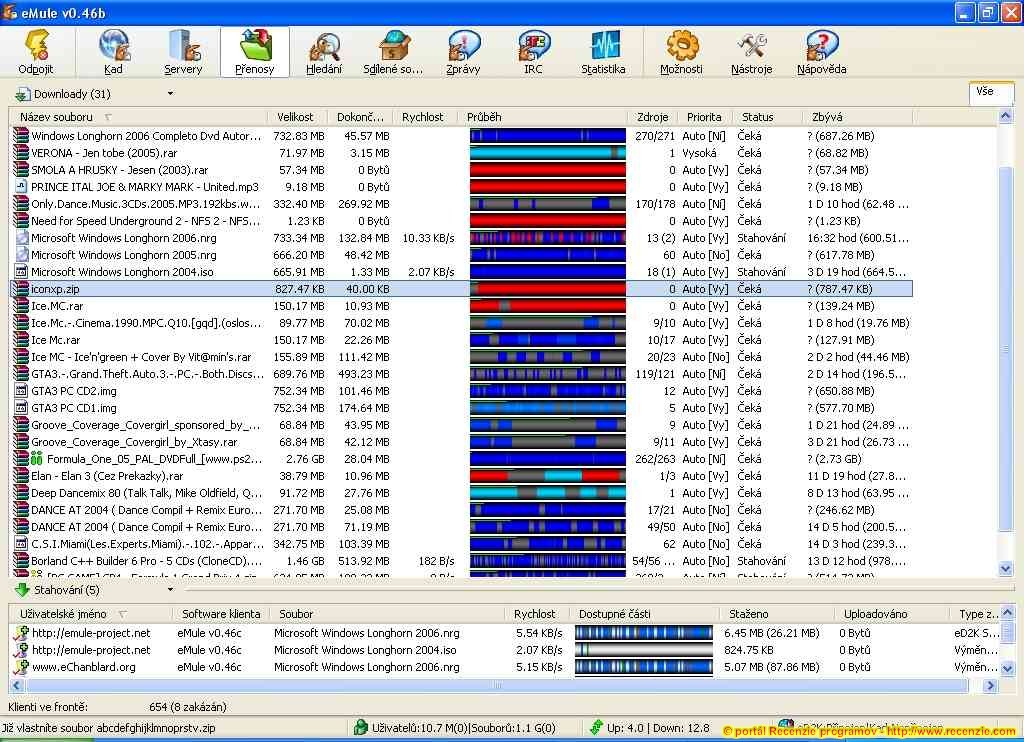The height and width of the screenshot is (742, 1024).
Task: Sort downloads by Priorita column header
Action: pos(705,117)
